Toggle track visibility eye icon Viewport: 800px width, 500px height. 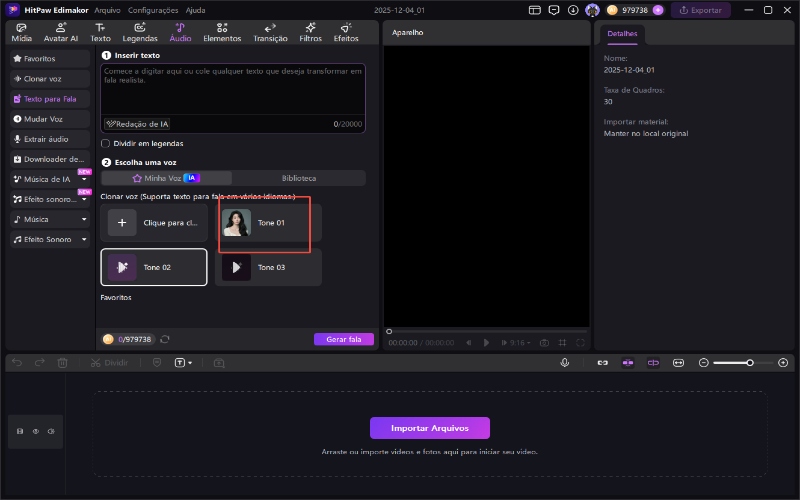[x=36, y=432]
